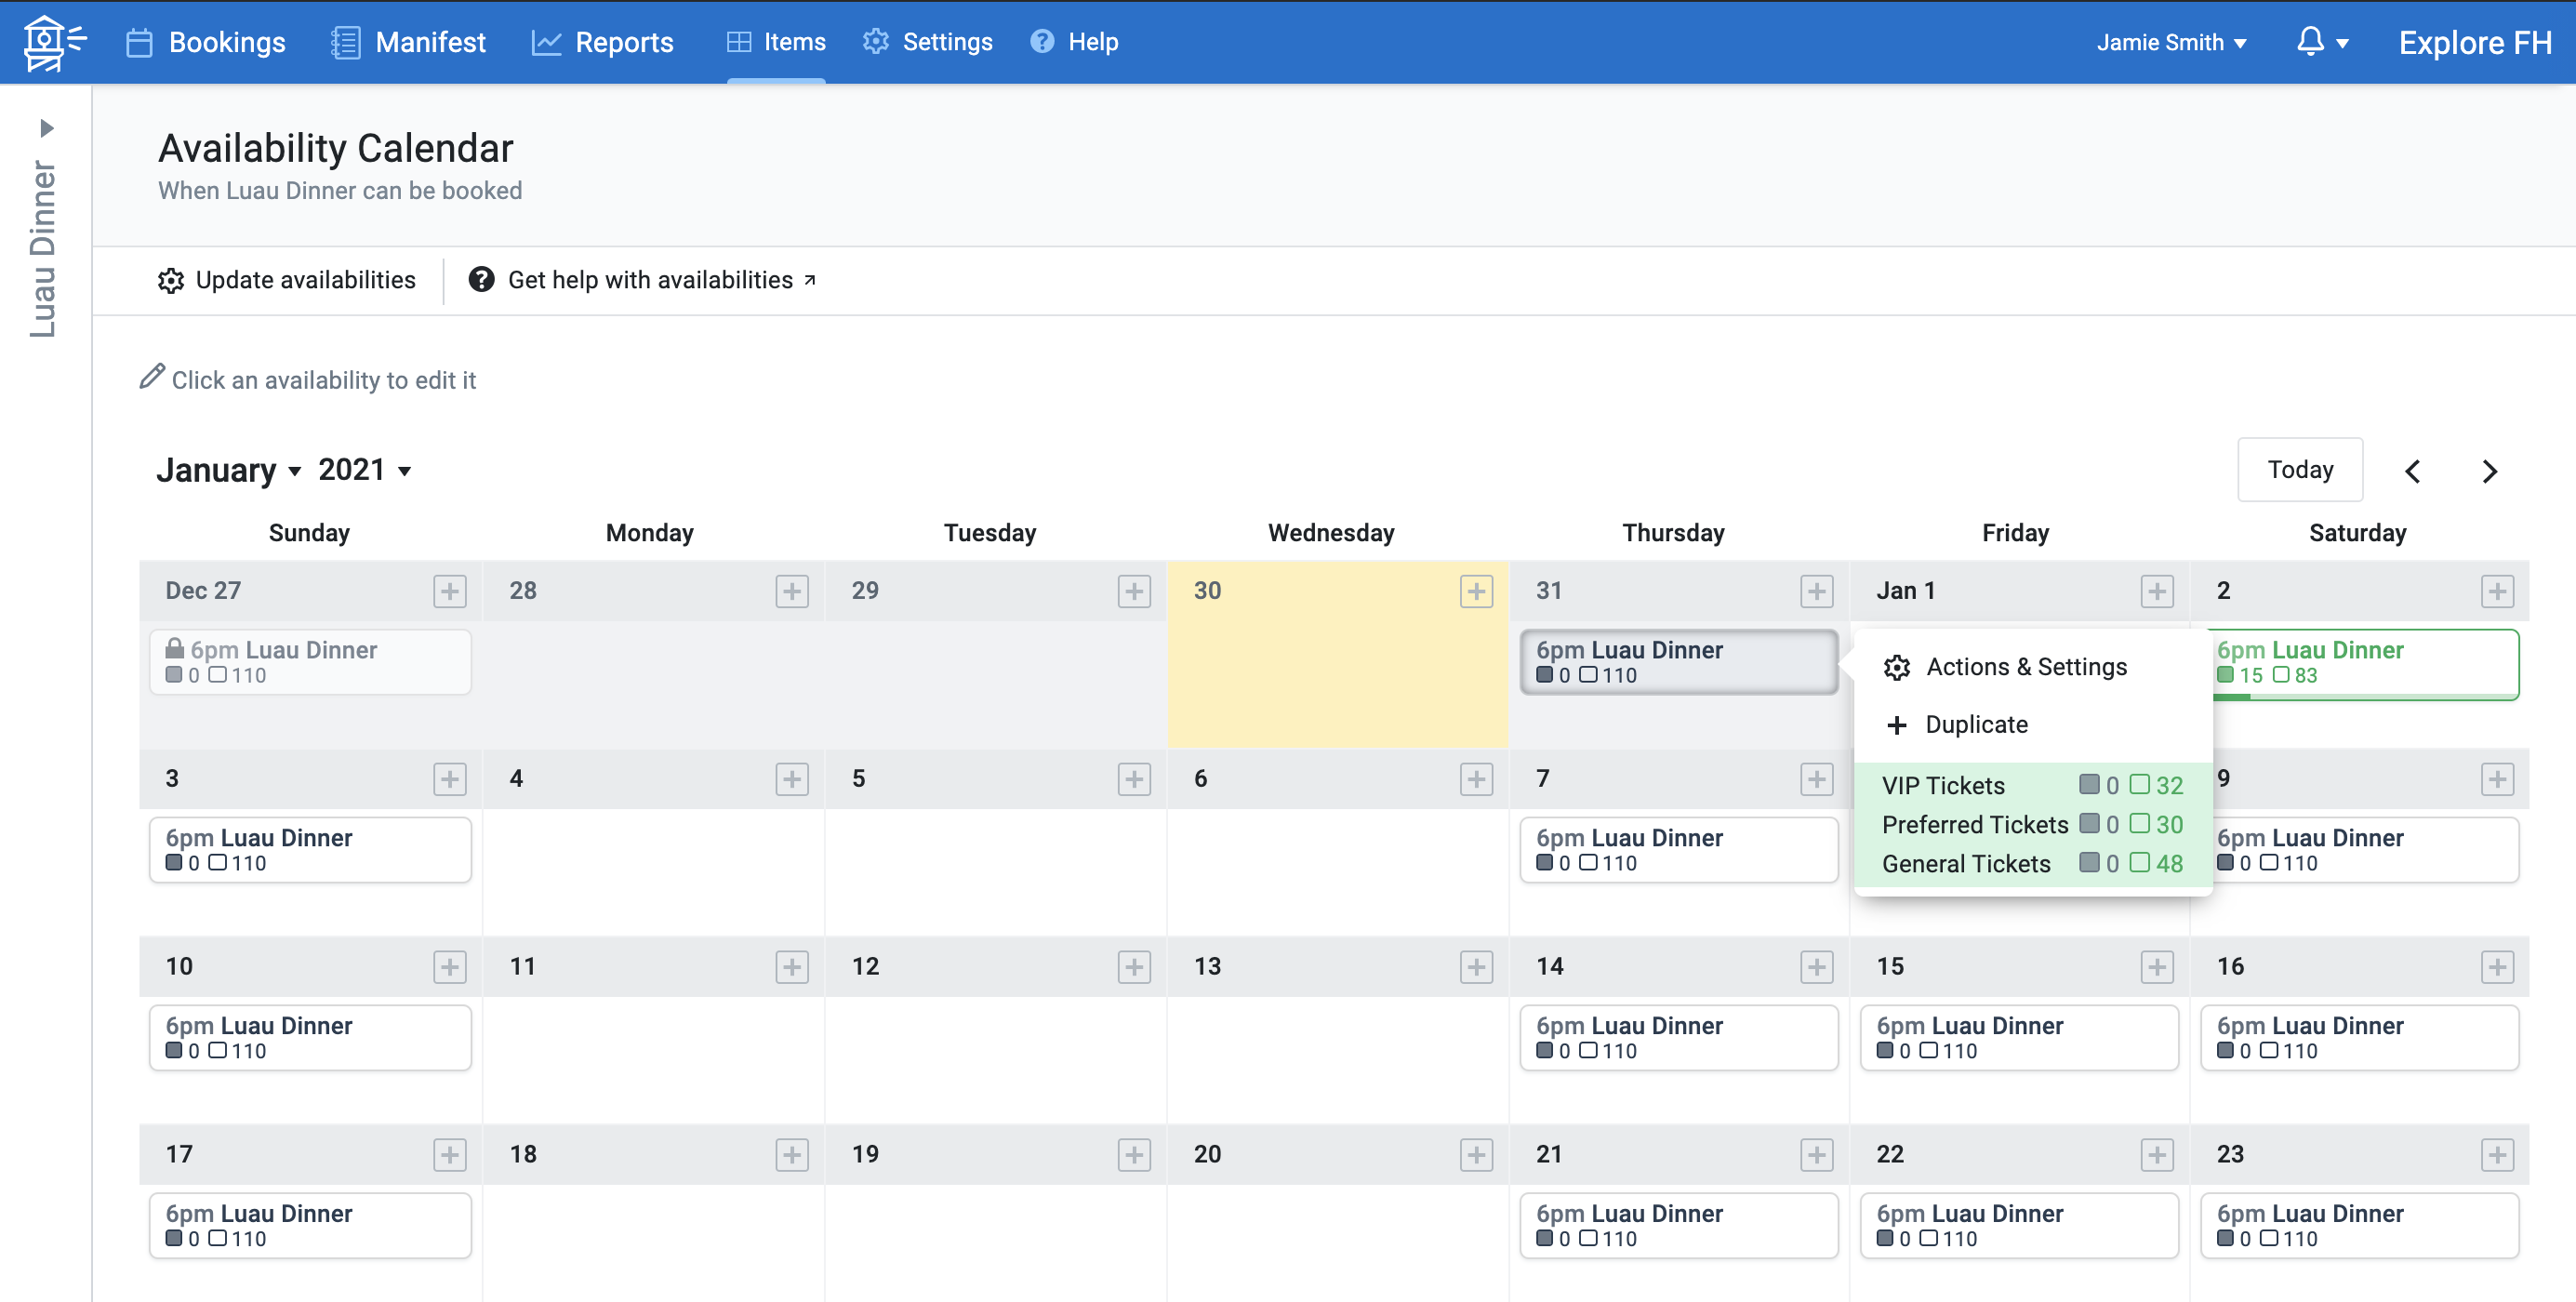This screenshot has height=1302, width=2576.
Task: Add availability on Jan 1 plus icon
Action: pos(2157,591)
